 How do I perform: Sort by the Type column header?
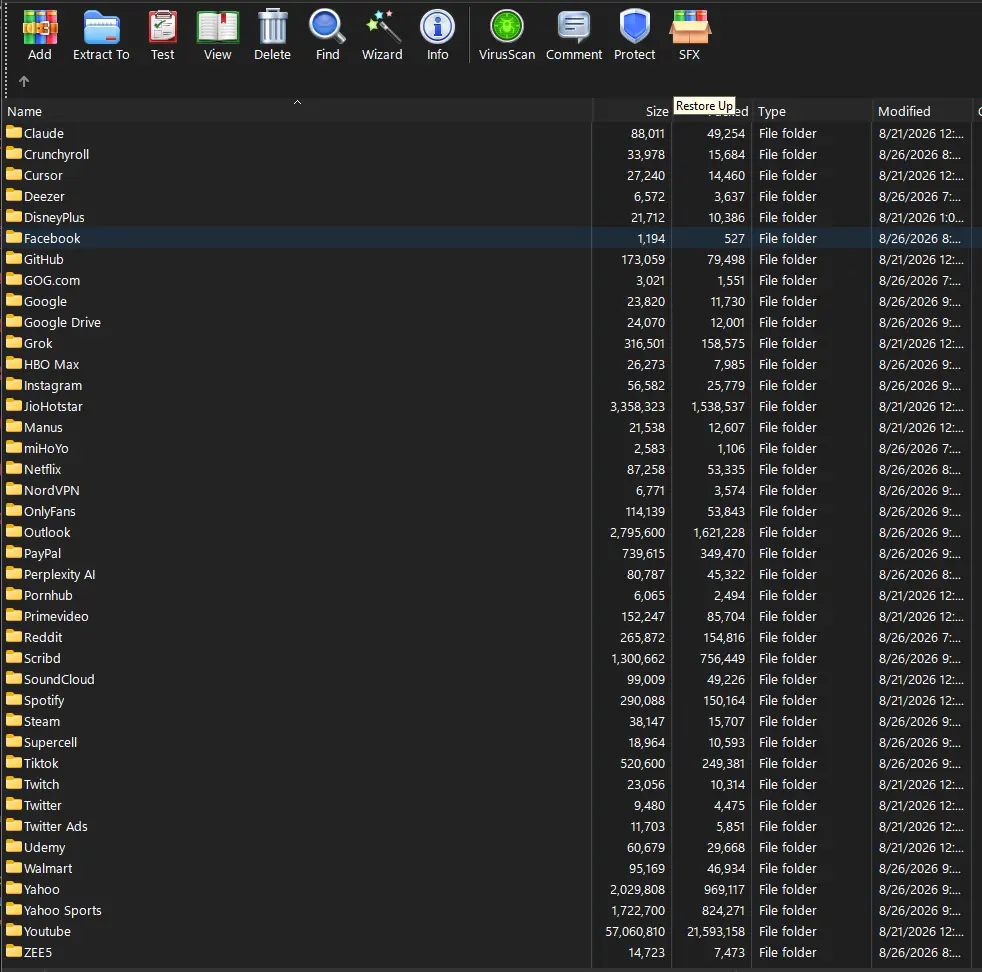point(812,111)
